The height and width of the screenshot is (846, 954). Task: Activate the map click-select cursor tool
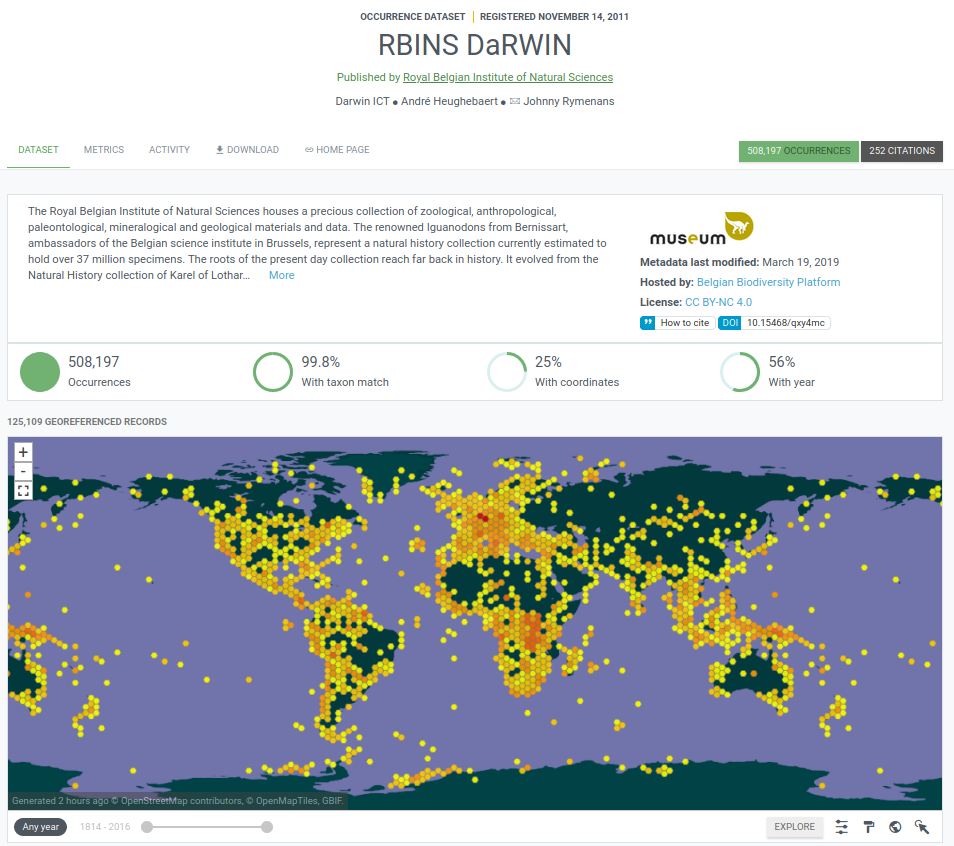tap(922, 827)
